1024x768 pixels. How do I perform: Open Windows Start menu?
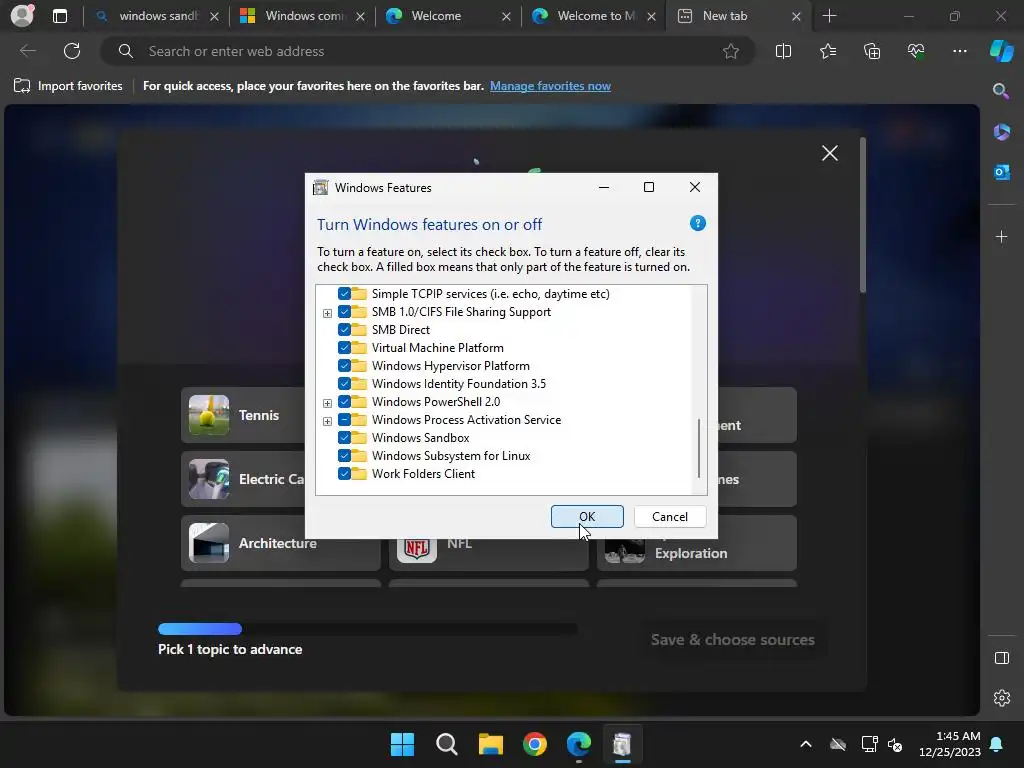[402, 744]
